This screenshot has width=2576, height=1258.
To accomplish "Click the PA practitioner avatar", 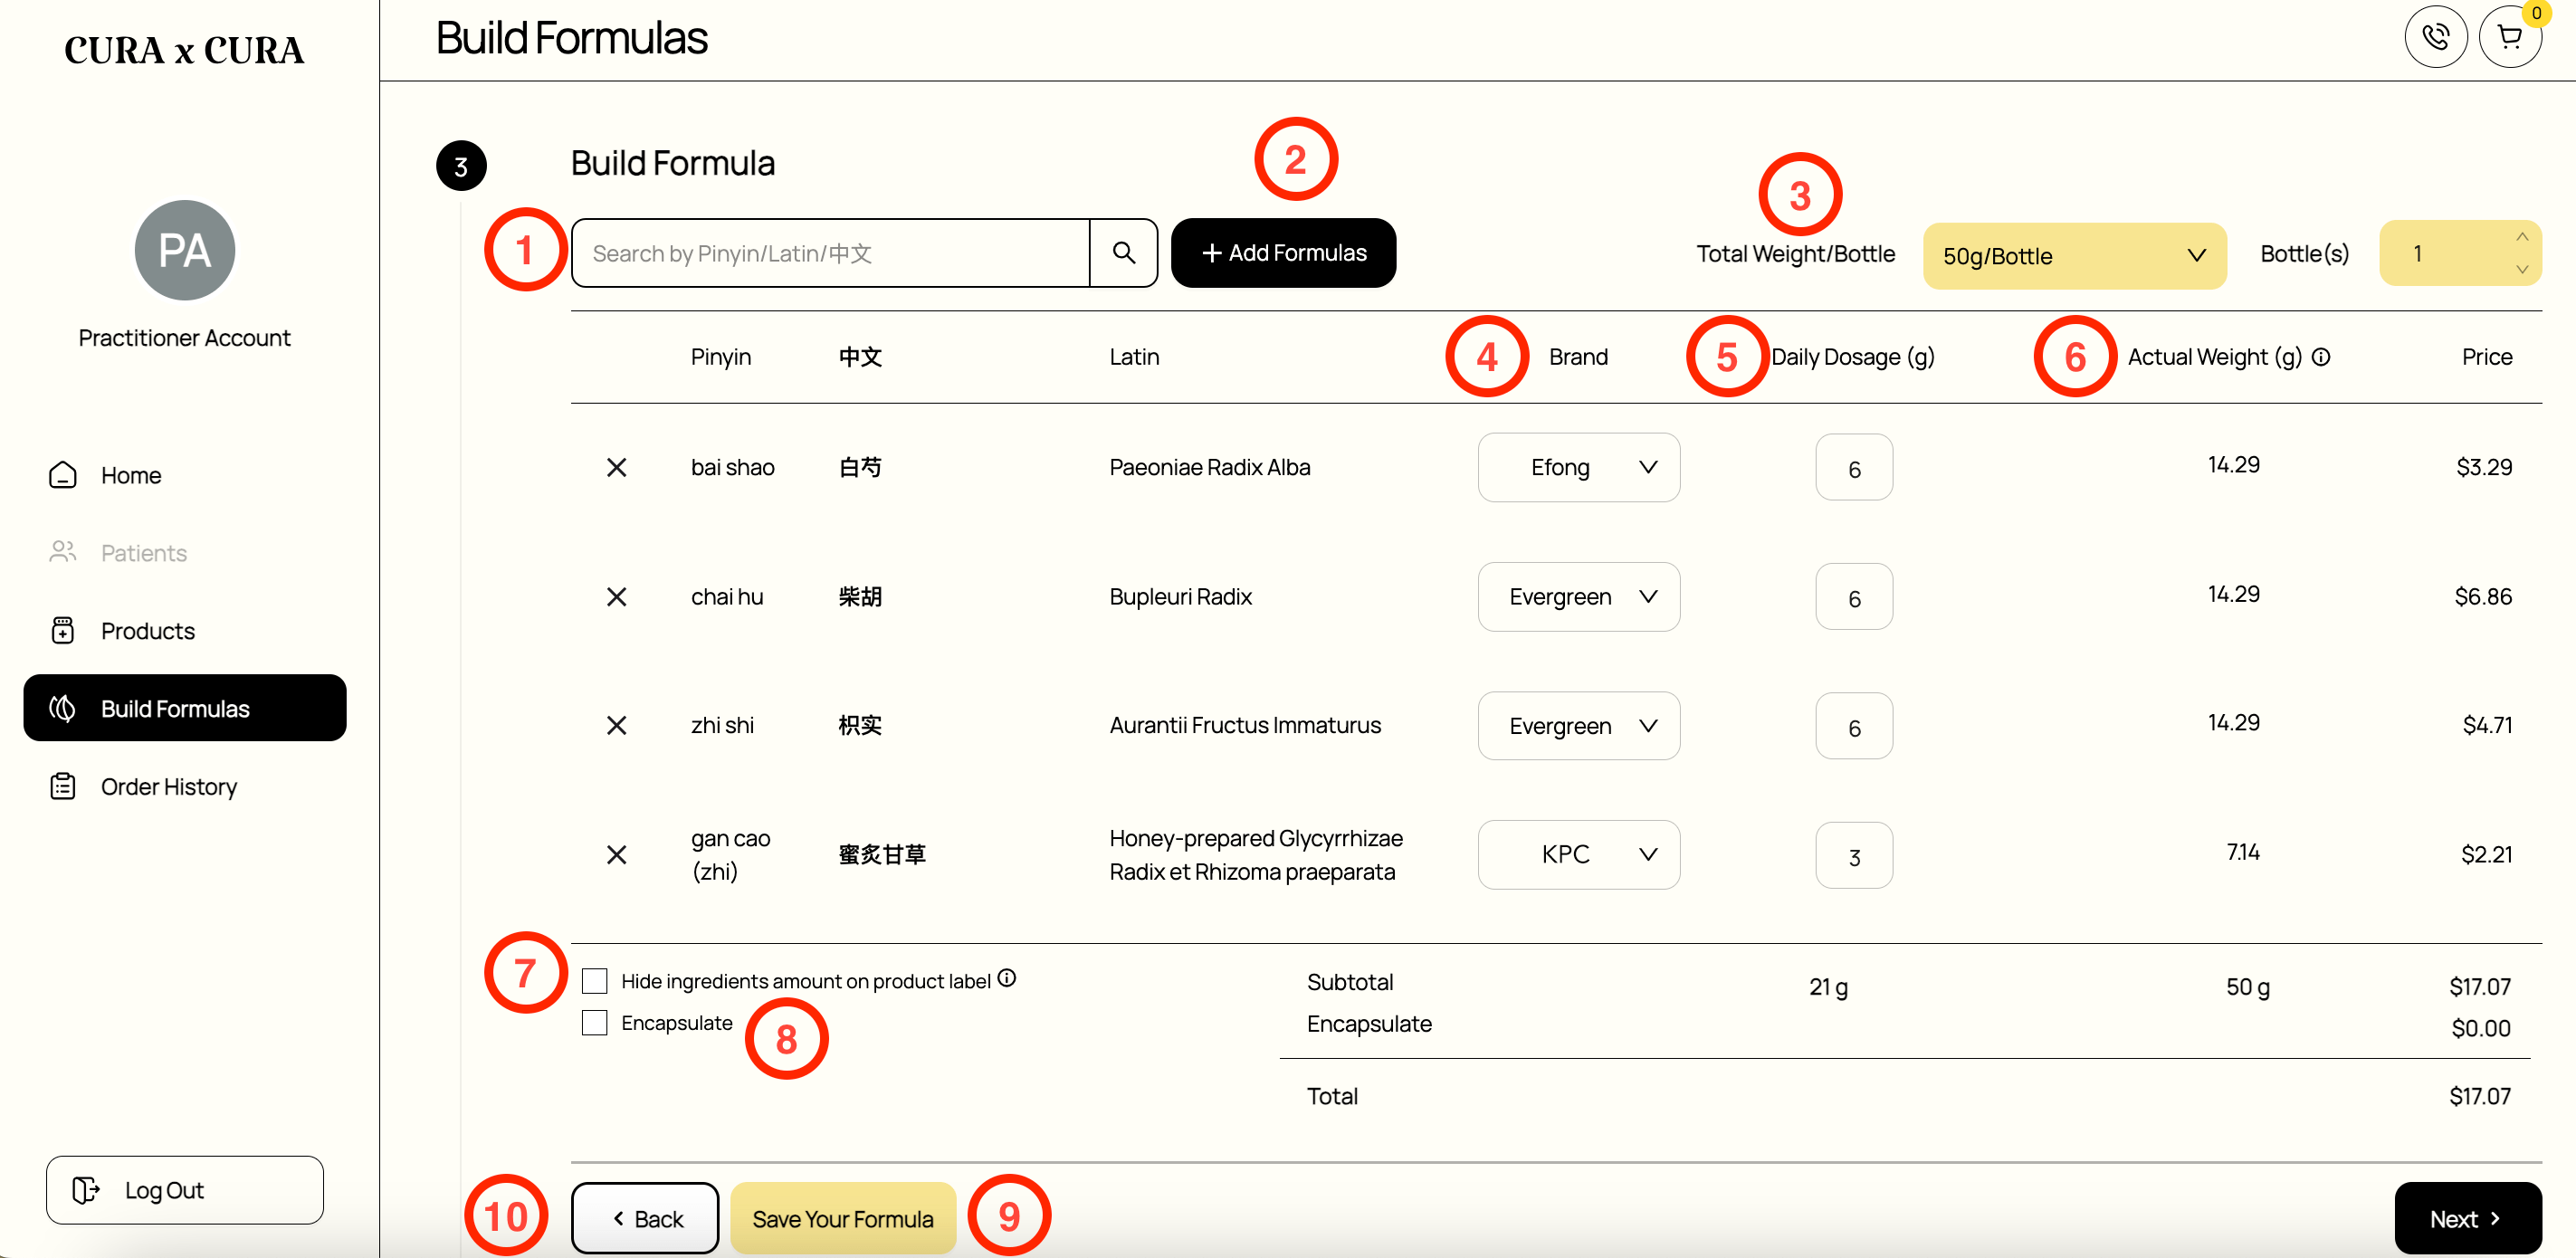I will [185, 250].
